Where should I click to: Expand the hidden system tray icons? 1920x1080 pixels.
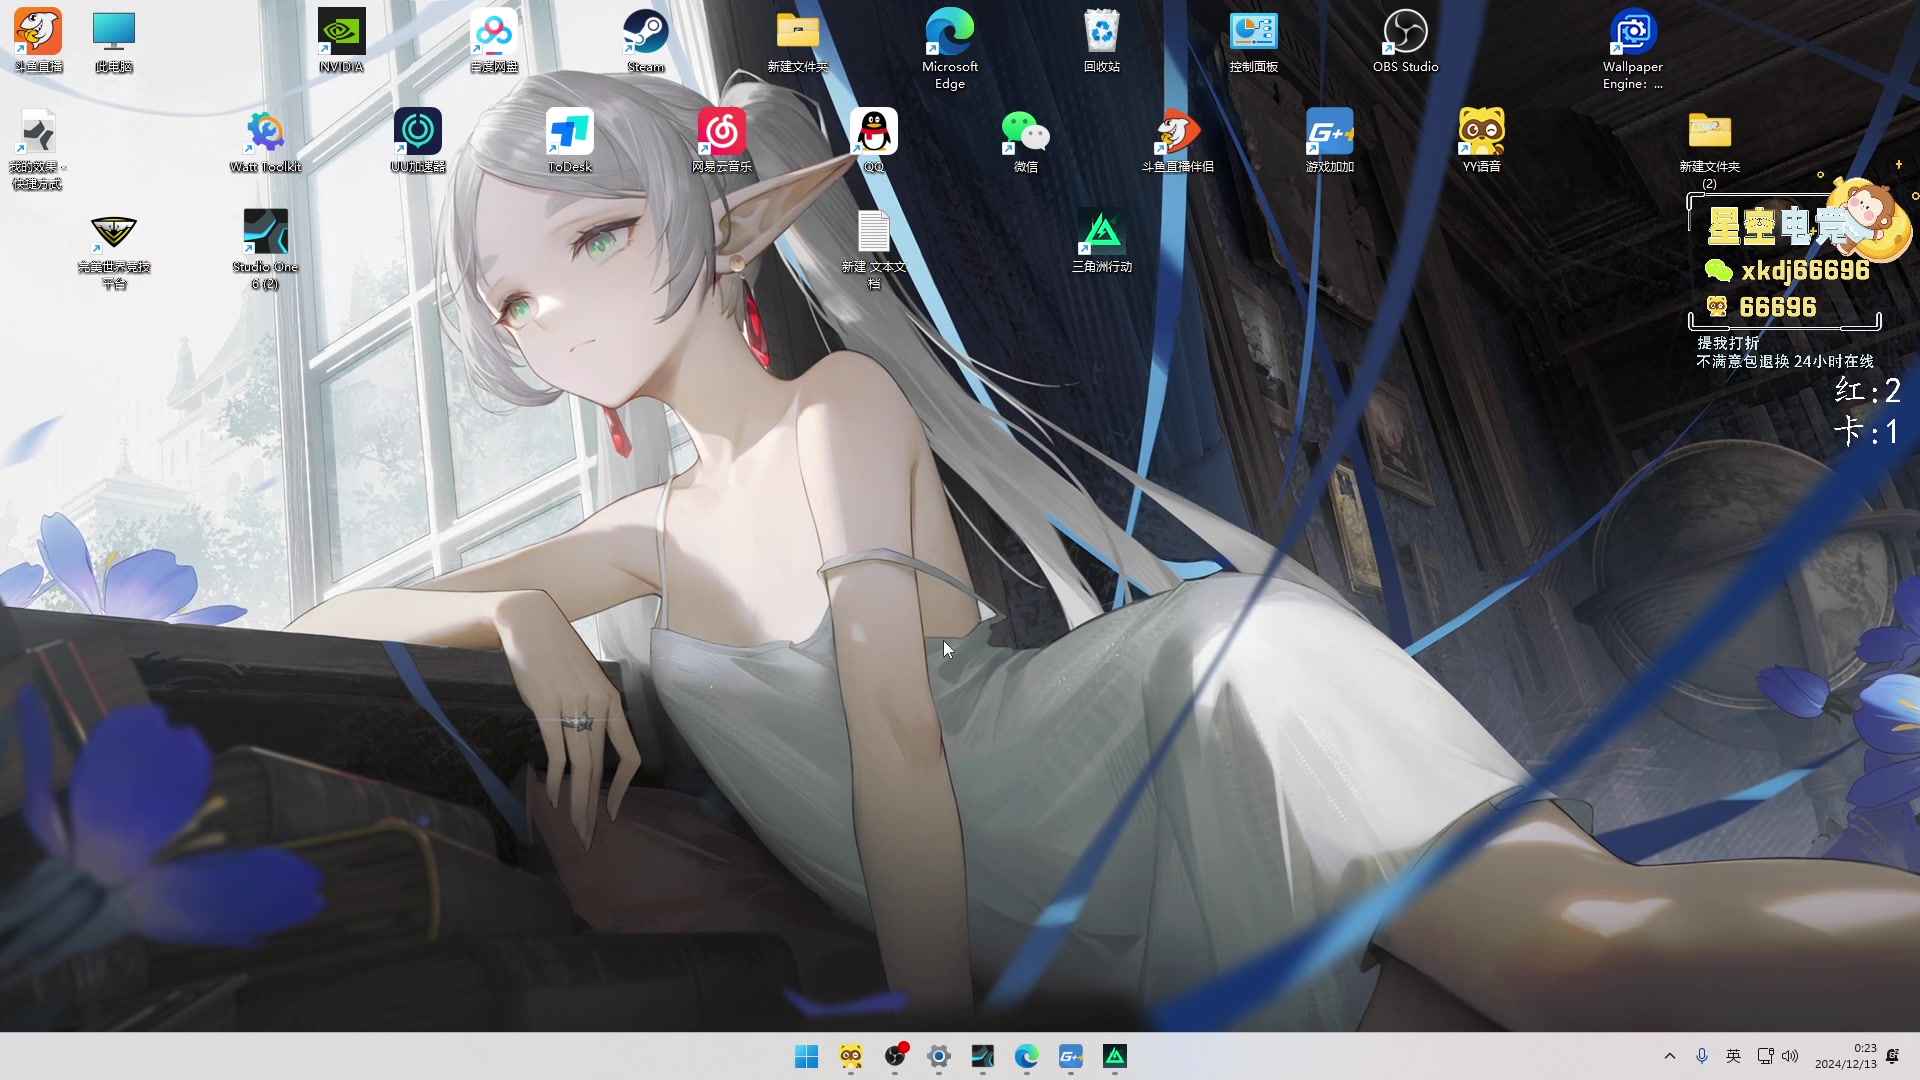pyautogui.click(x=1669, y=1056)
